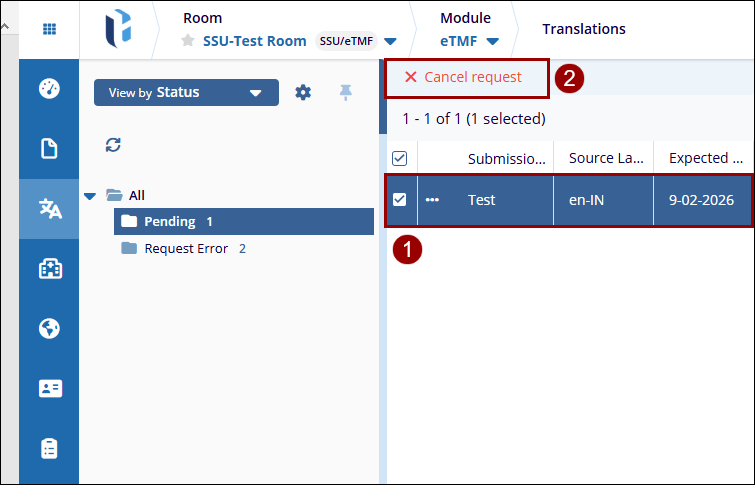Click the globe sidebar icon
The image size is (755, 485).
pyautogui.click(x=49, y=328)
